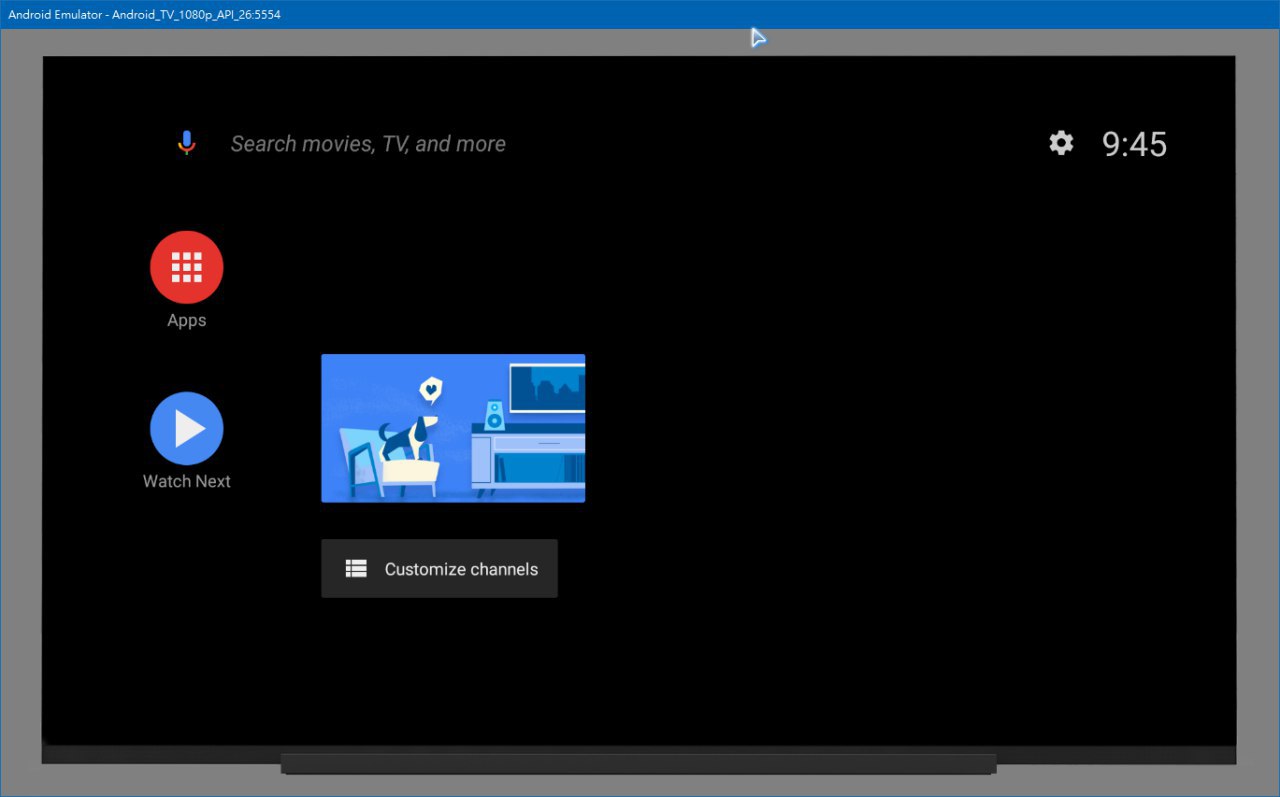
Task: Activate the Google Assistant microphone icon
Action: tap(186, 143)
